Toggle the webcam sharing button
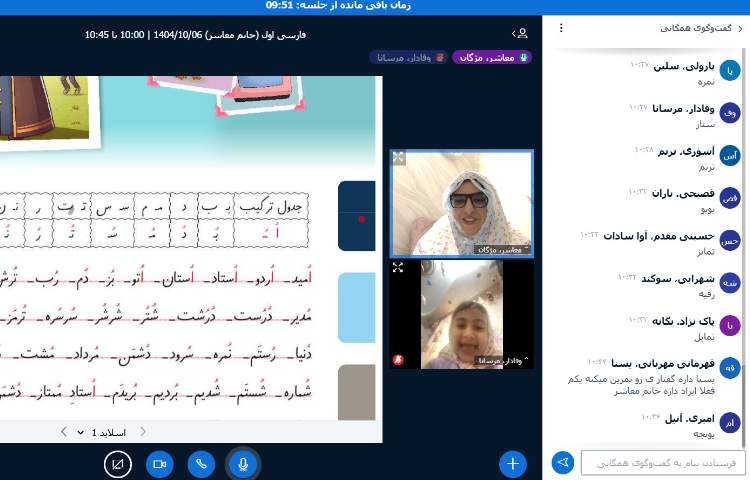The image size is (750, 480). click(x=160, y=464)
